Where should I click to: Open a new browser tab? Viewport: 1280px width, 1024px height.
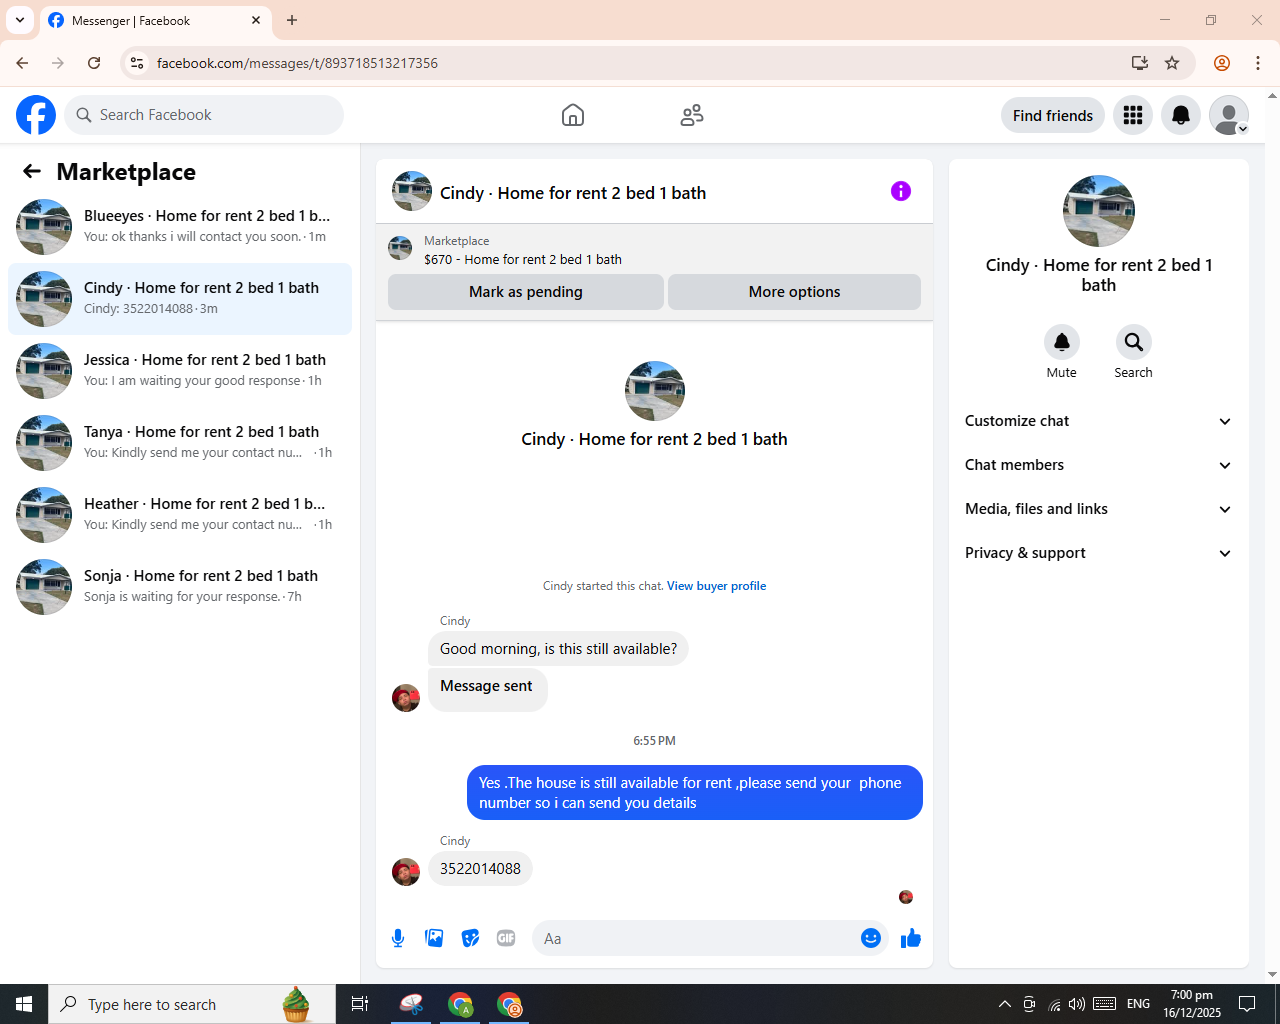pos(292,20)
